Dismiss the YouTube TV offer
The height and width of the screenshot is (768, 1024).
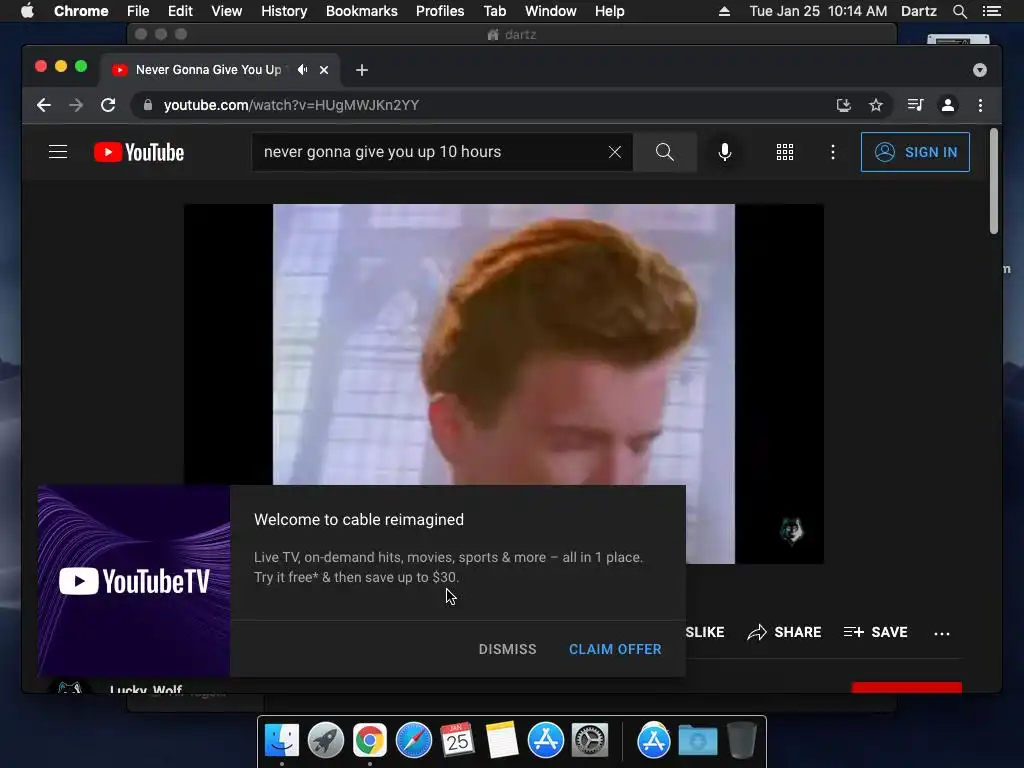(507, 649)
